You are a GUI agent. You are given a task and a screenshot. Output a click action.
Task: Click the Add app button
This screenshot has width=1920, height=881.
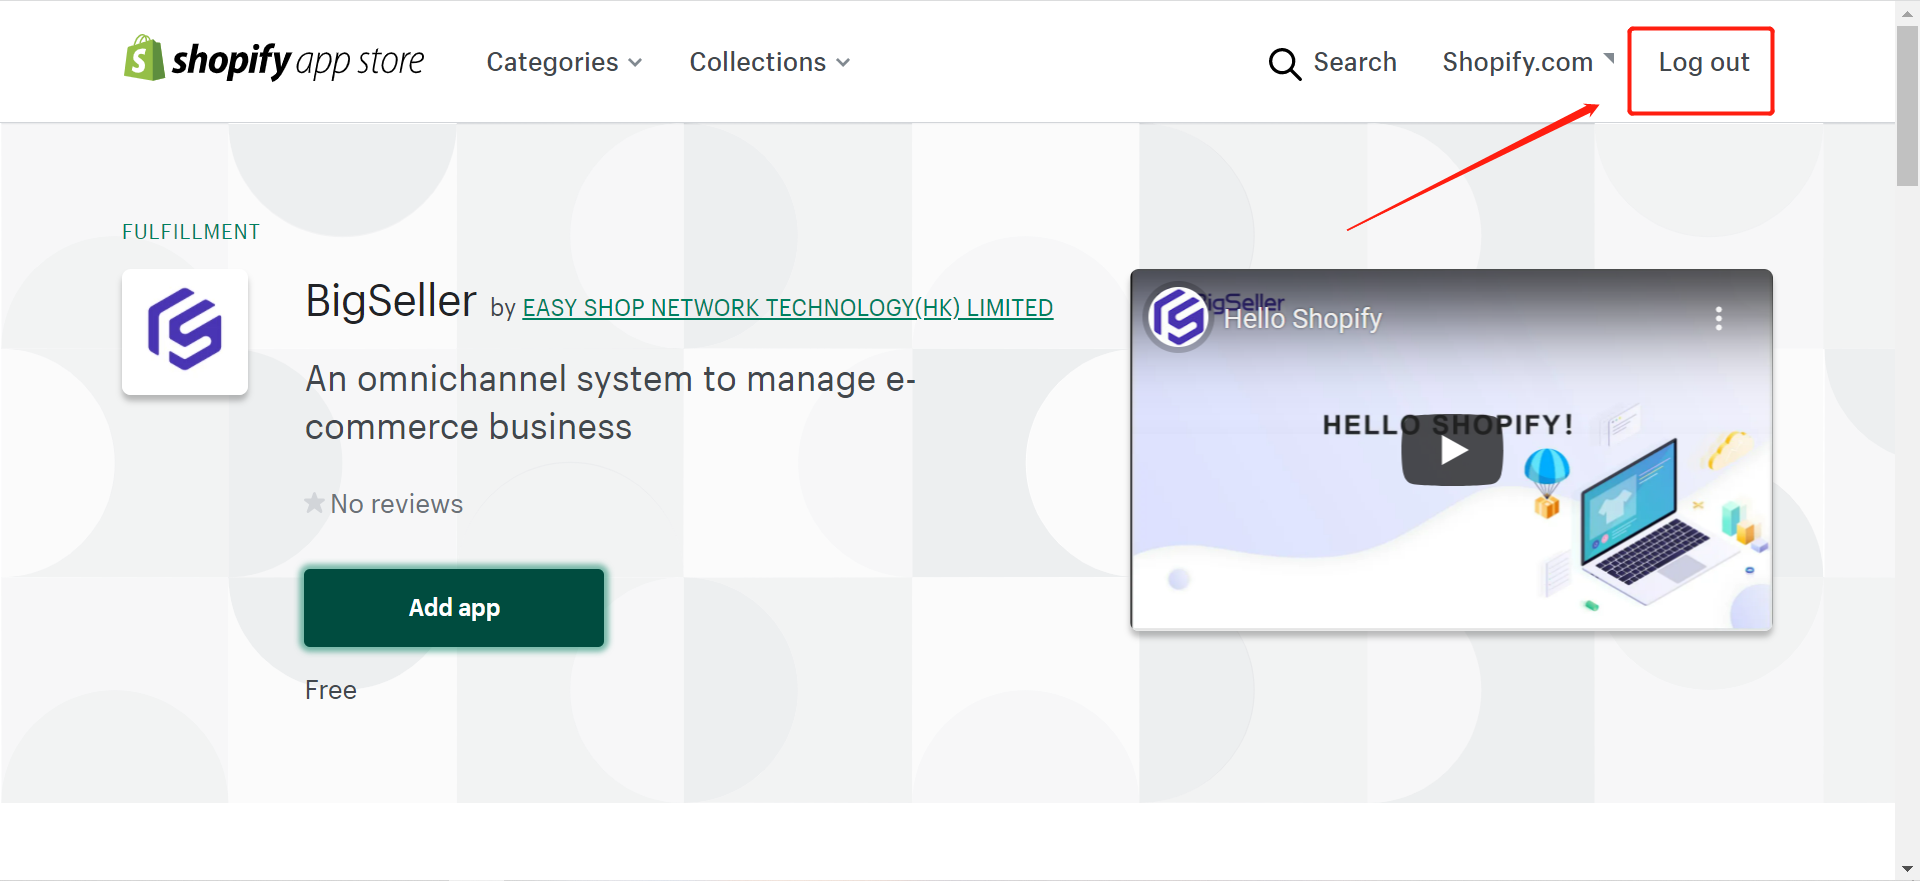pos(454,607)
